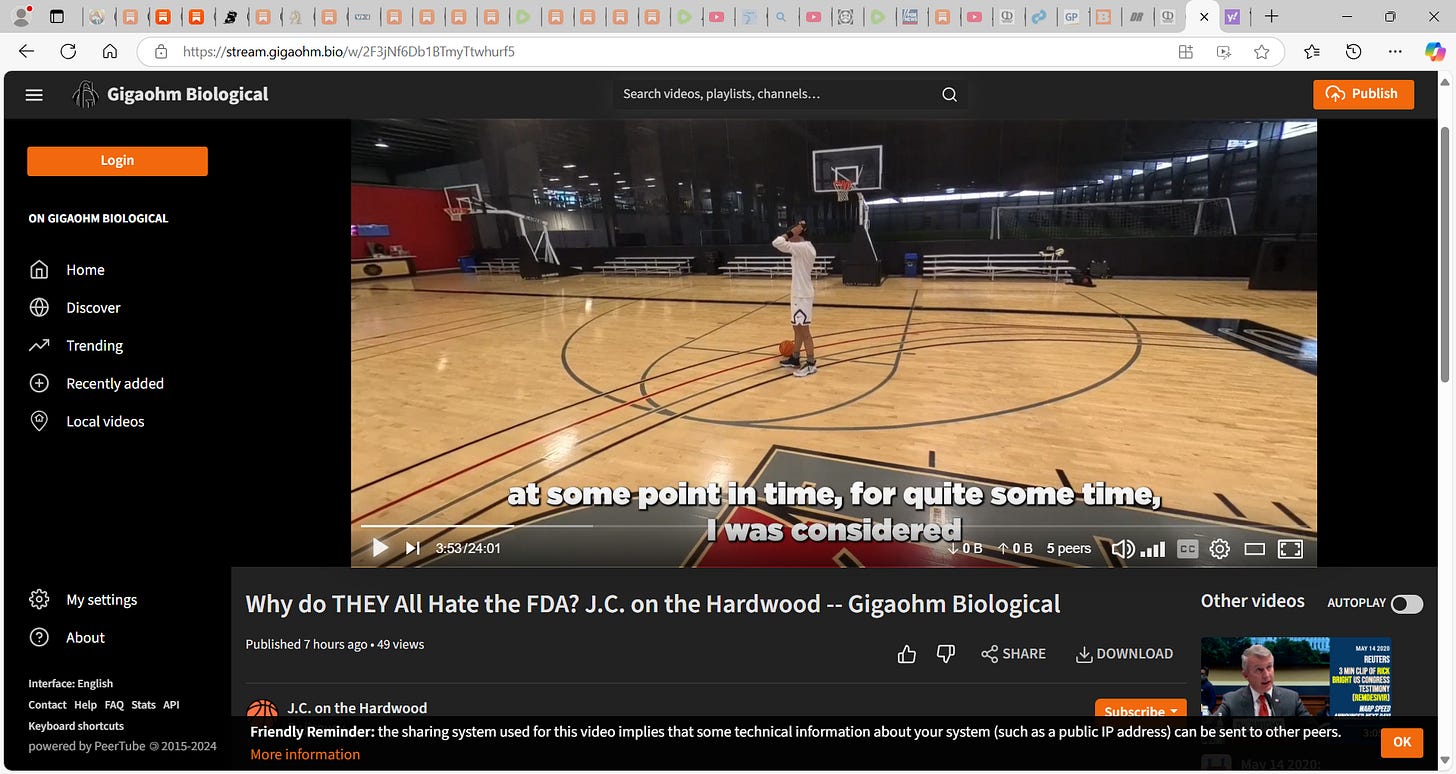Viewport: 1456px width, 774px height.
Task: Close the current browser tab
Action: click(x=1204, y=17)
